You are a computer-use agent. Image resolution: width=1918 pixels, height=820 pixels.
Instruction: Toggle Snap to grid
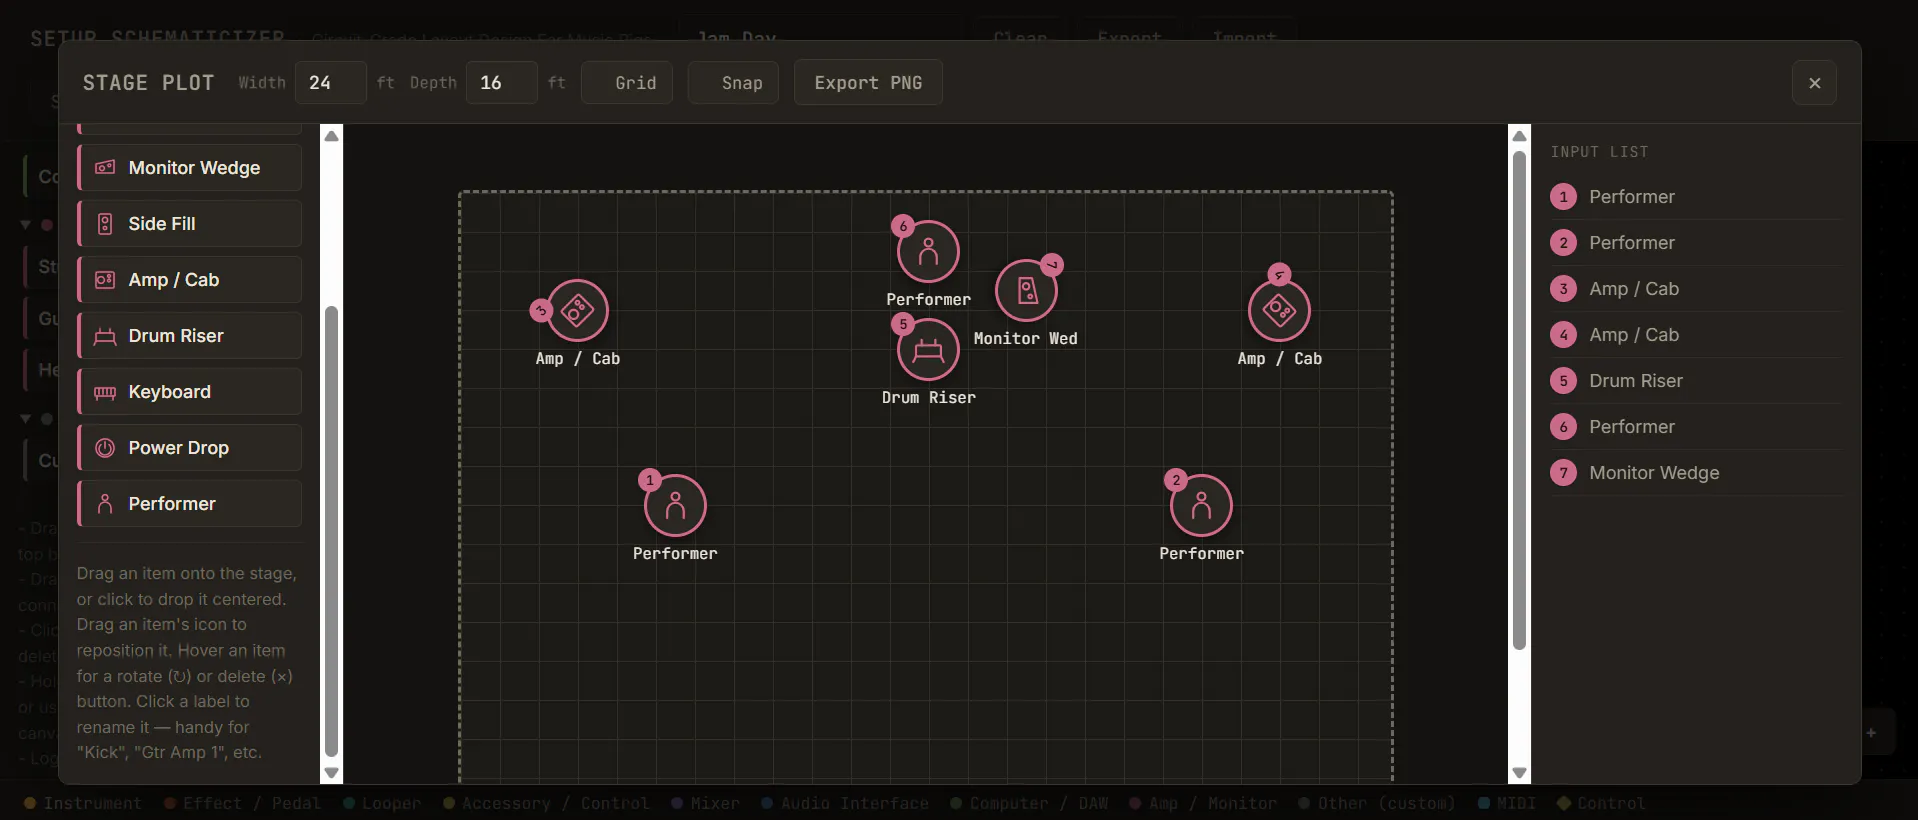click(733, 83)
